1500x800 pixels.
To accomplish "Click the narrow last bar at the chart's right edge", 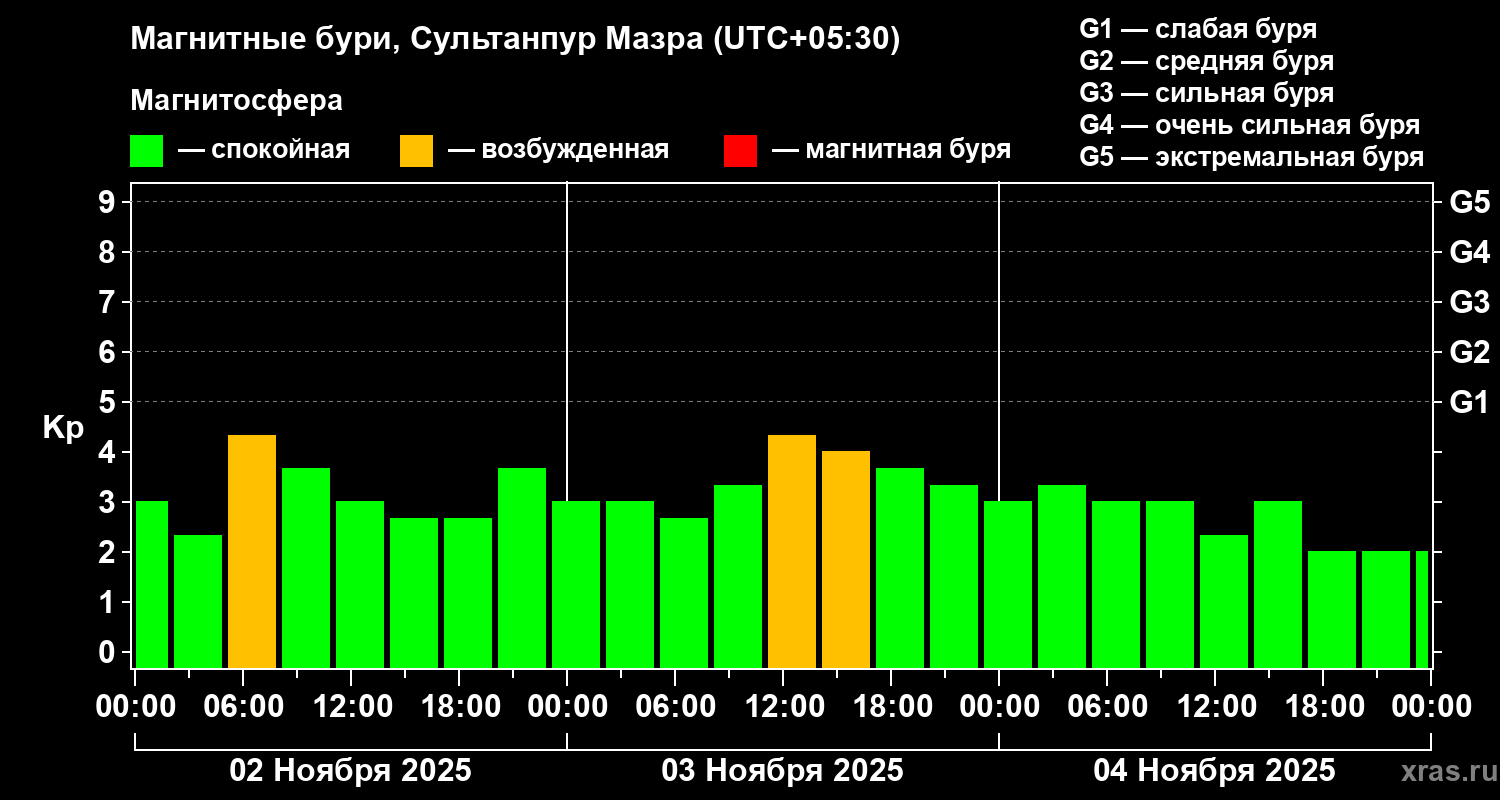I will tap(1422, 609).
